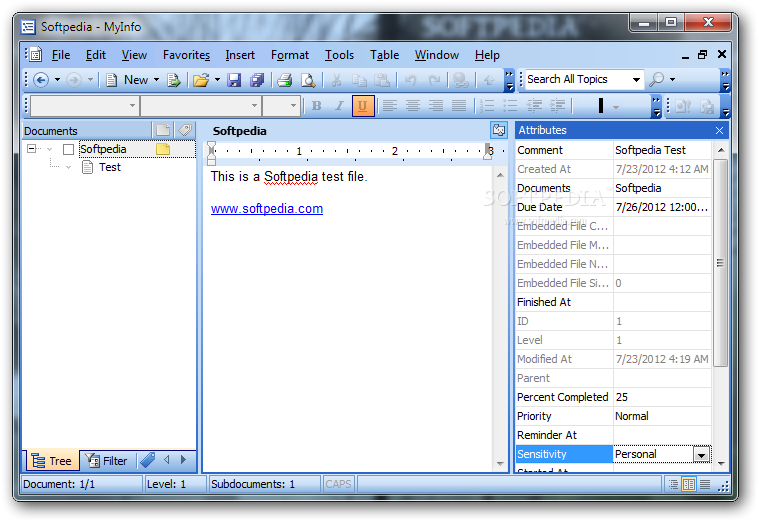Viewport: 759px width, 522px height.
Task: Open the Edit menu
Action: (96, 55)
